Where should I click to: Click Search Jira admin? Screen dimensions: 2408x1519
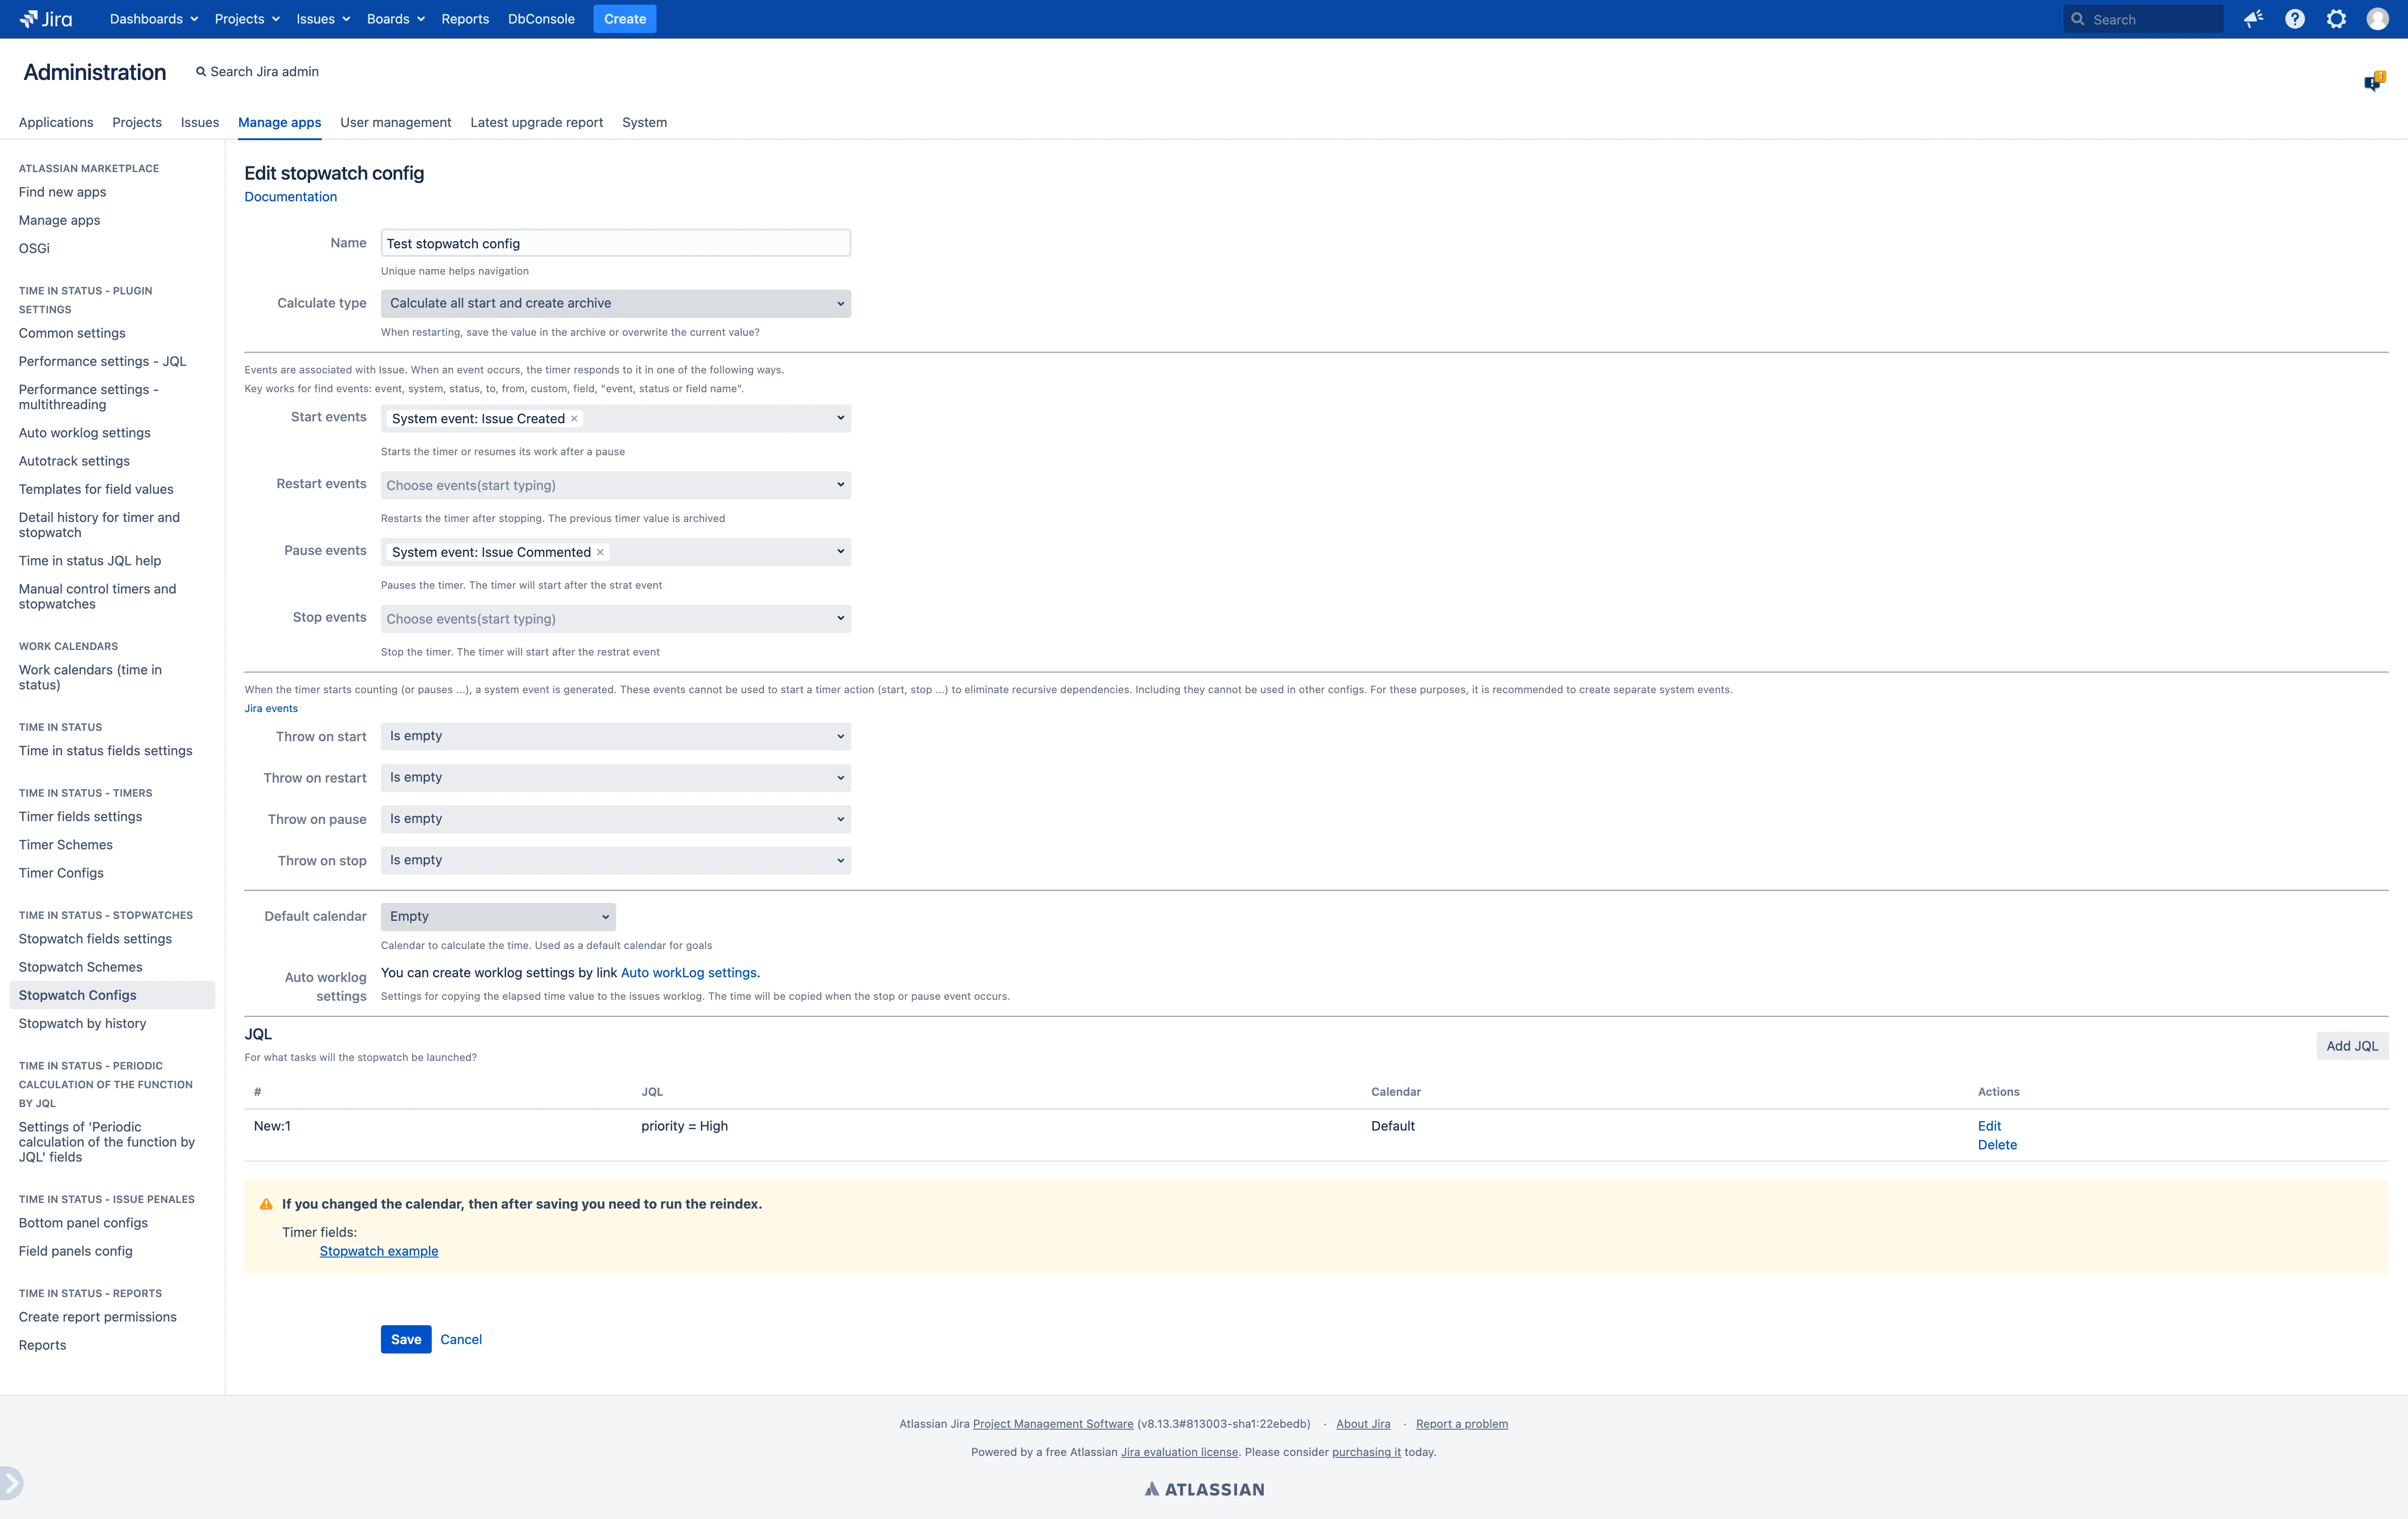[258, 71]
